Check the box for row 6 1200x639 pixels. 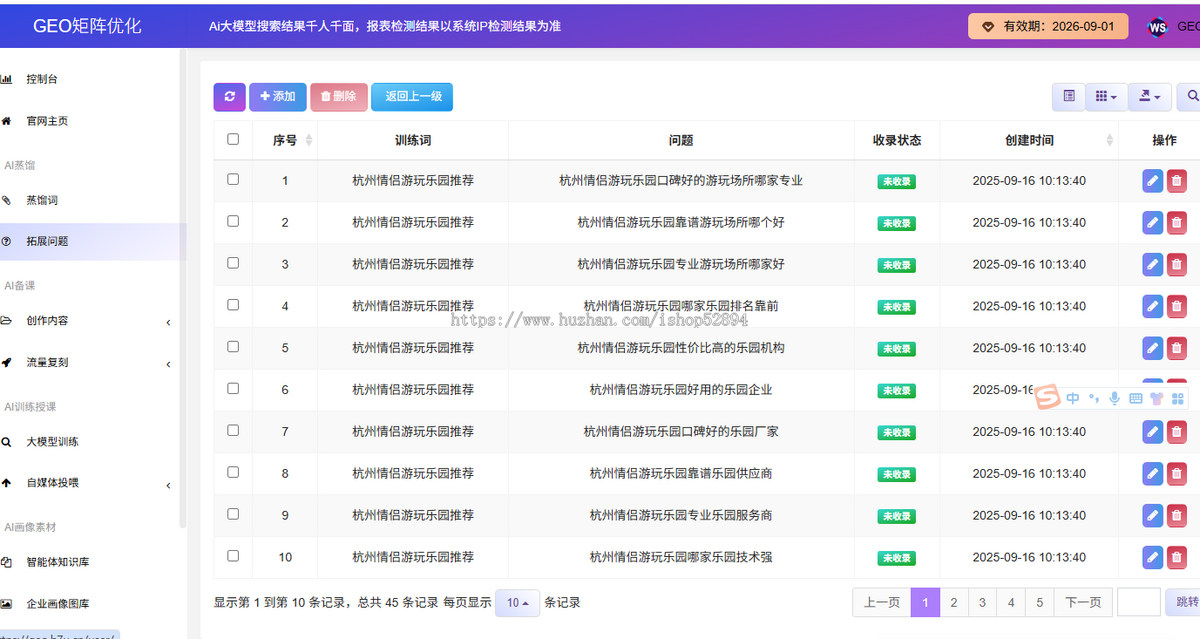point(233,388)
